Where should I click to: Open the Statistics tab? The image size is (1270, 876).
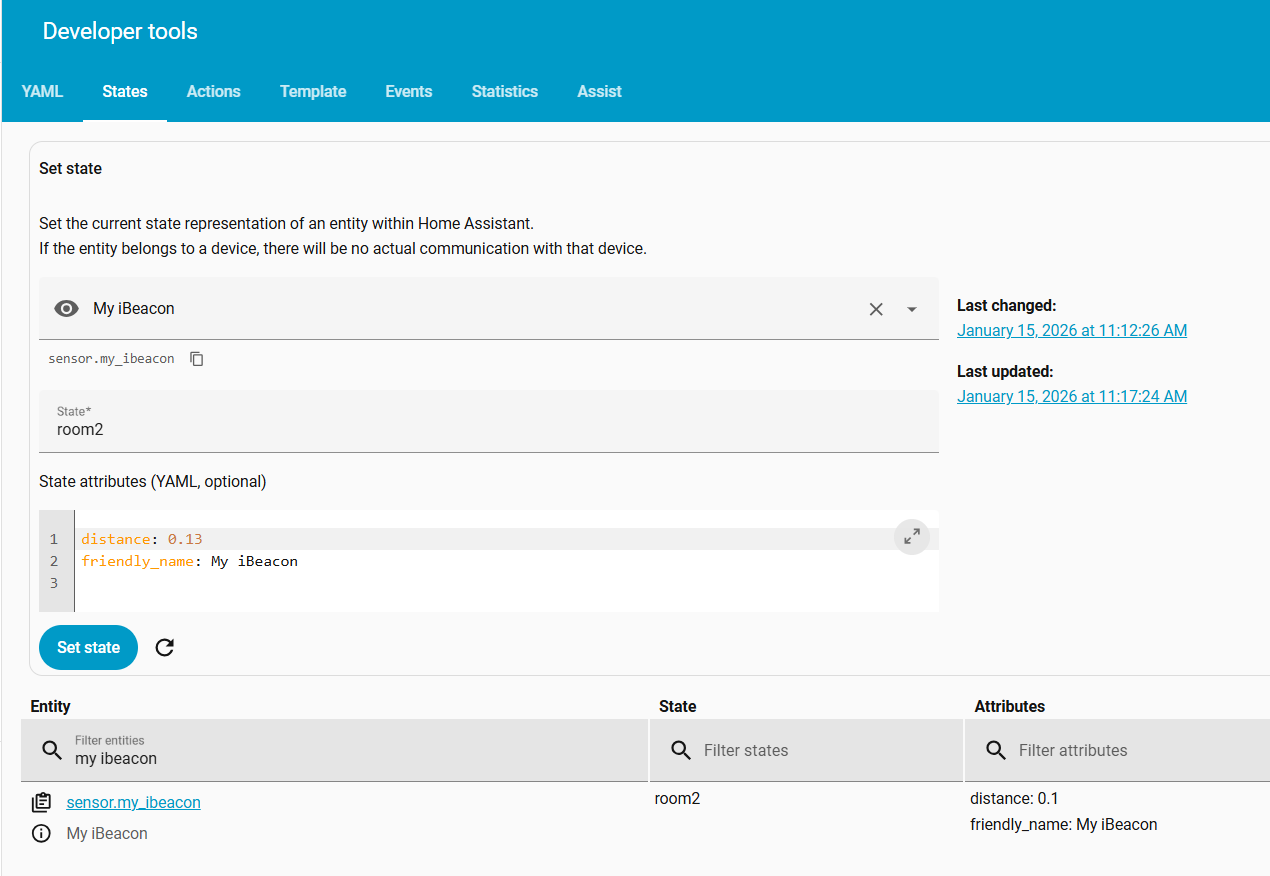click(x=505, y=91)
